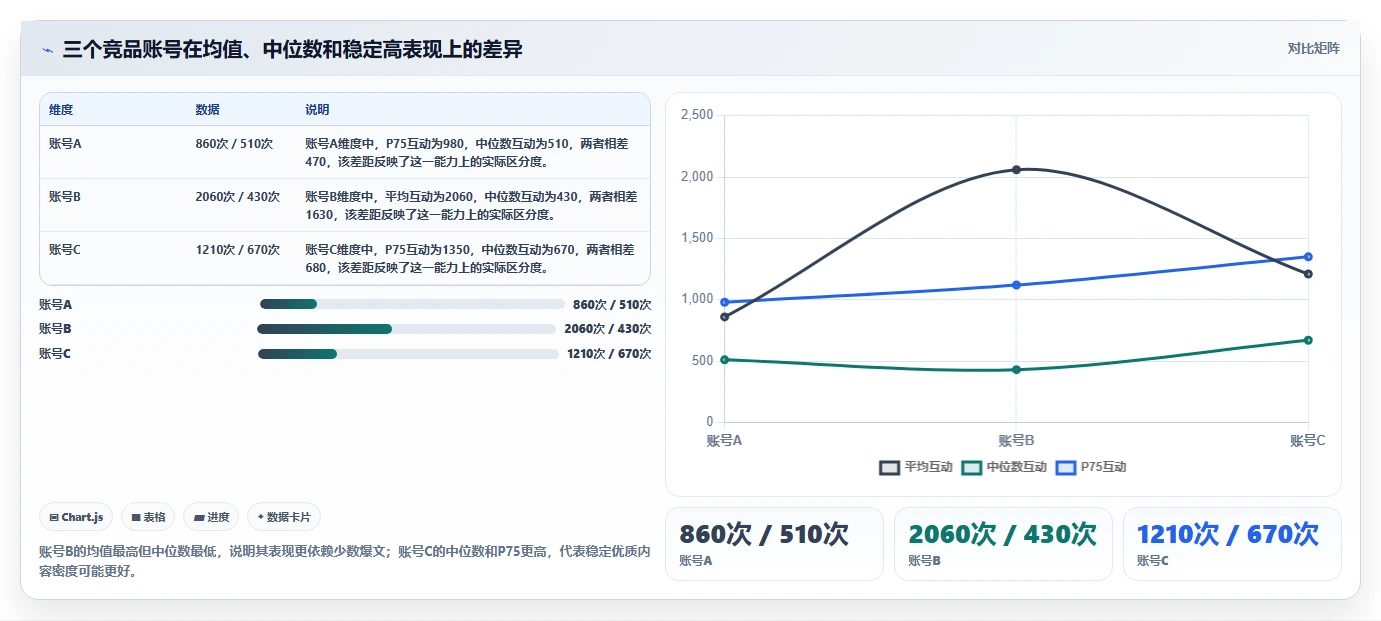The width and height of the screenshot is (1381, 621).
Task: Click the 账号A progress bar
Action: pyautogui.click(x=412, y=304)
